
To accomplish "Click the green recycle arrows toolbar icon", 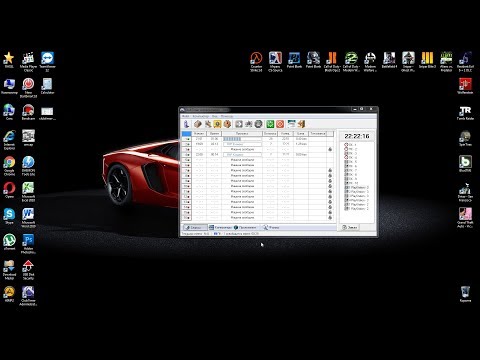I will tap(270, 124).
